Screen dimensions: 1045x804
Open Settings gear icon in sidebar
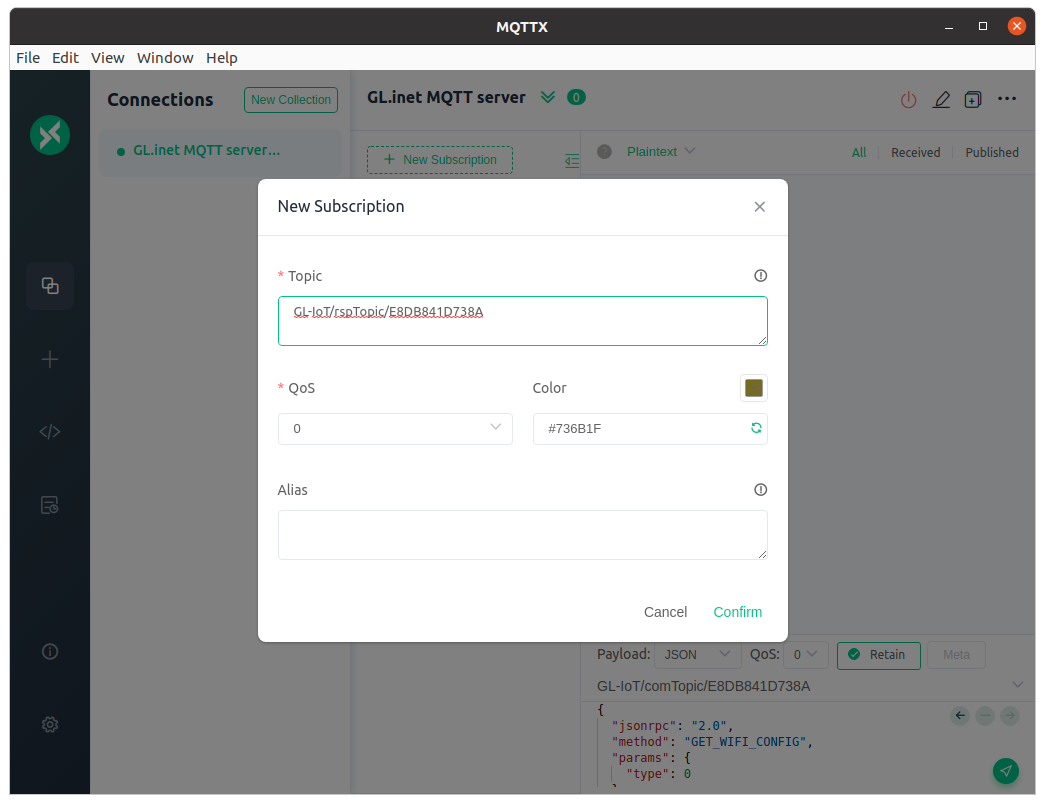(50, 725)
